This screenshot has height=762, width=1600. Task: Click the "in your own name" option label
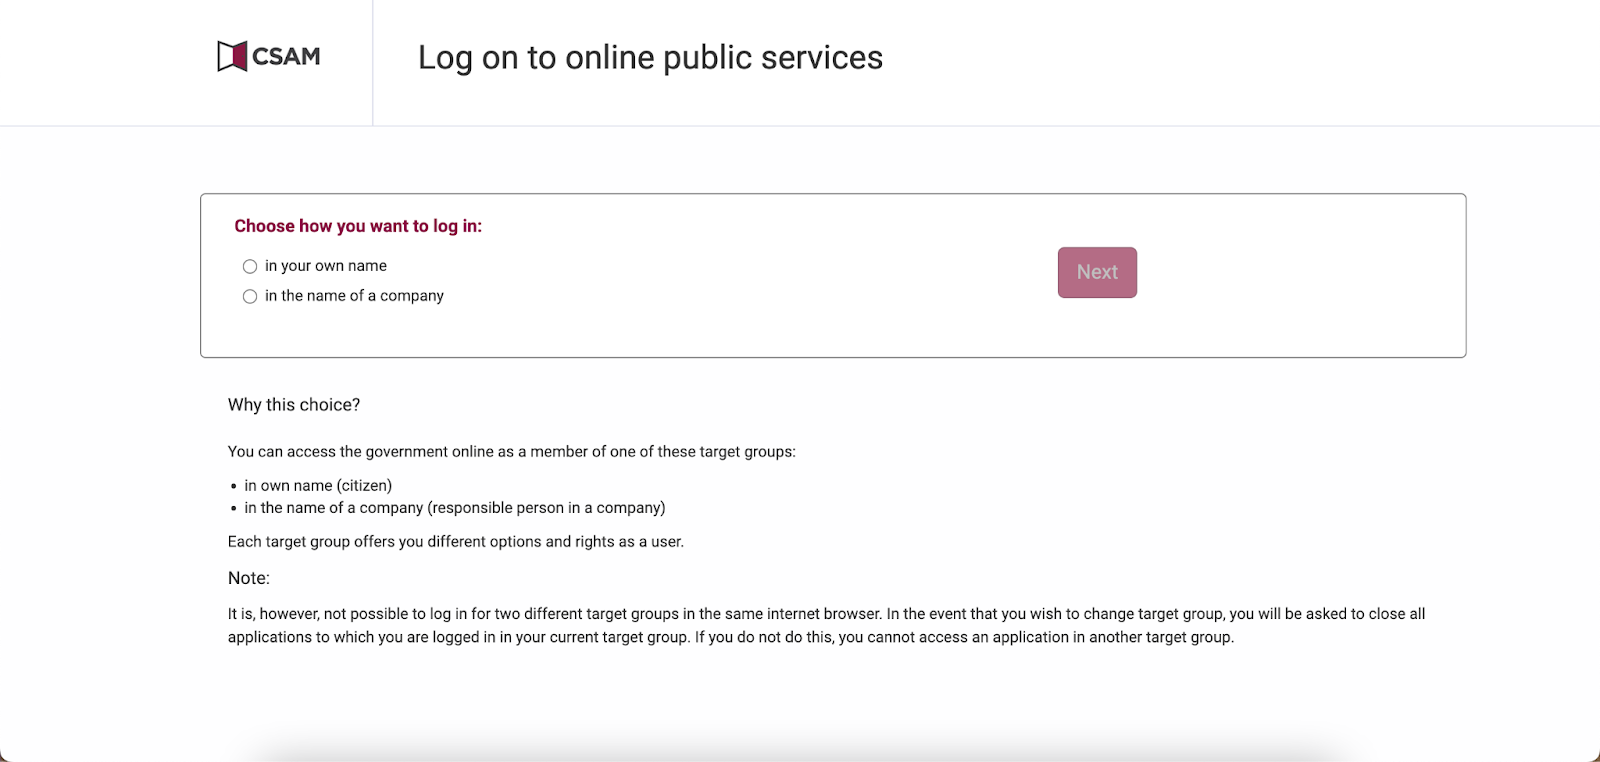pyautogui.click(x=326, y=266)
